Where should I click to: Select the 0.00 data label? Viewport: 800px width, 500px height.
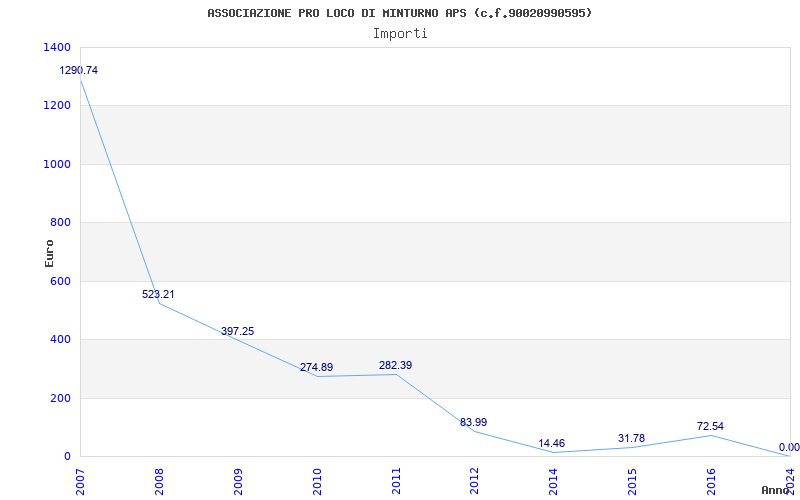tap(789, 447)
